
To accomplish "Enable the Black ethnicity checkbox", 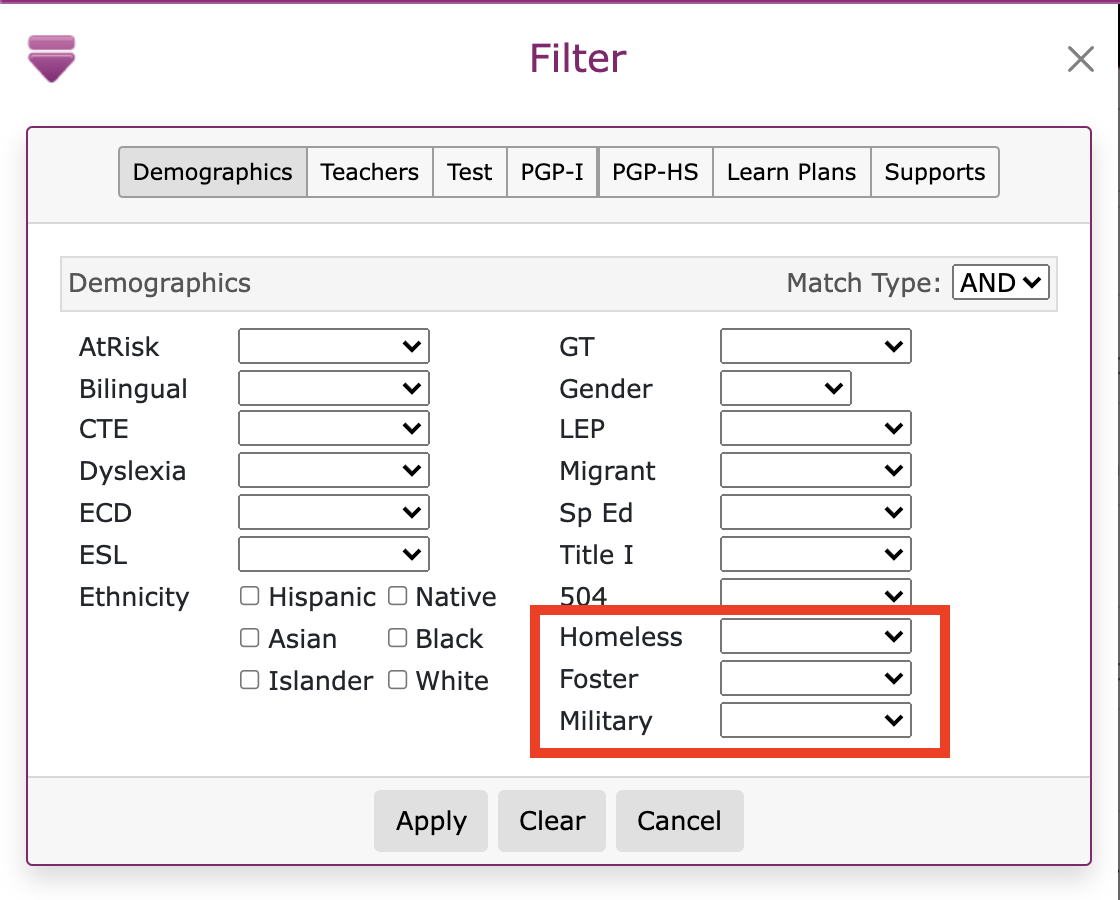I will (398, 639).
